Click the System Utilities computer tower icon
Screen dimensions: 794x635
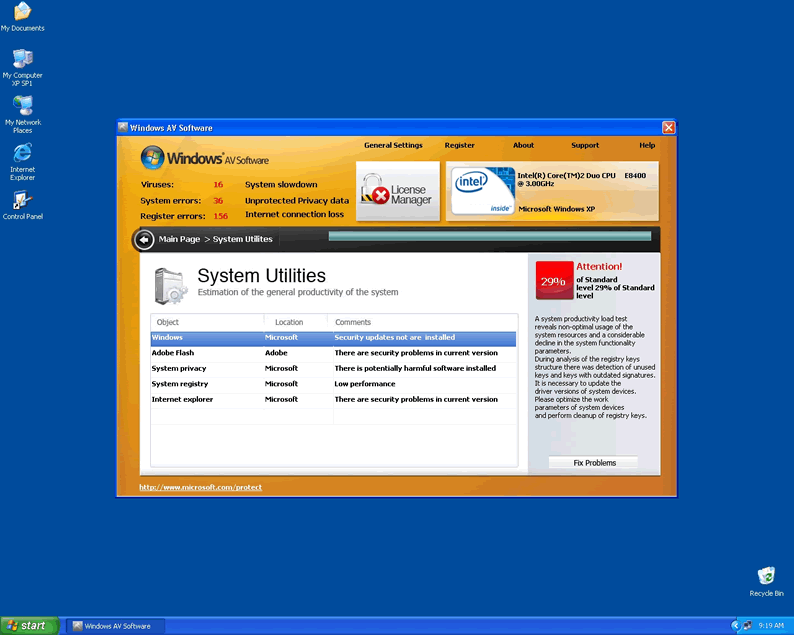(170, 285)
